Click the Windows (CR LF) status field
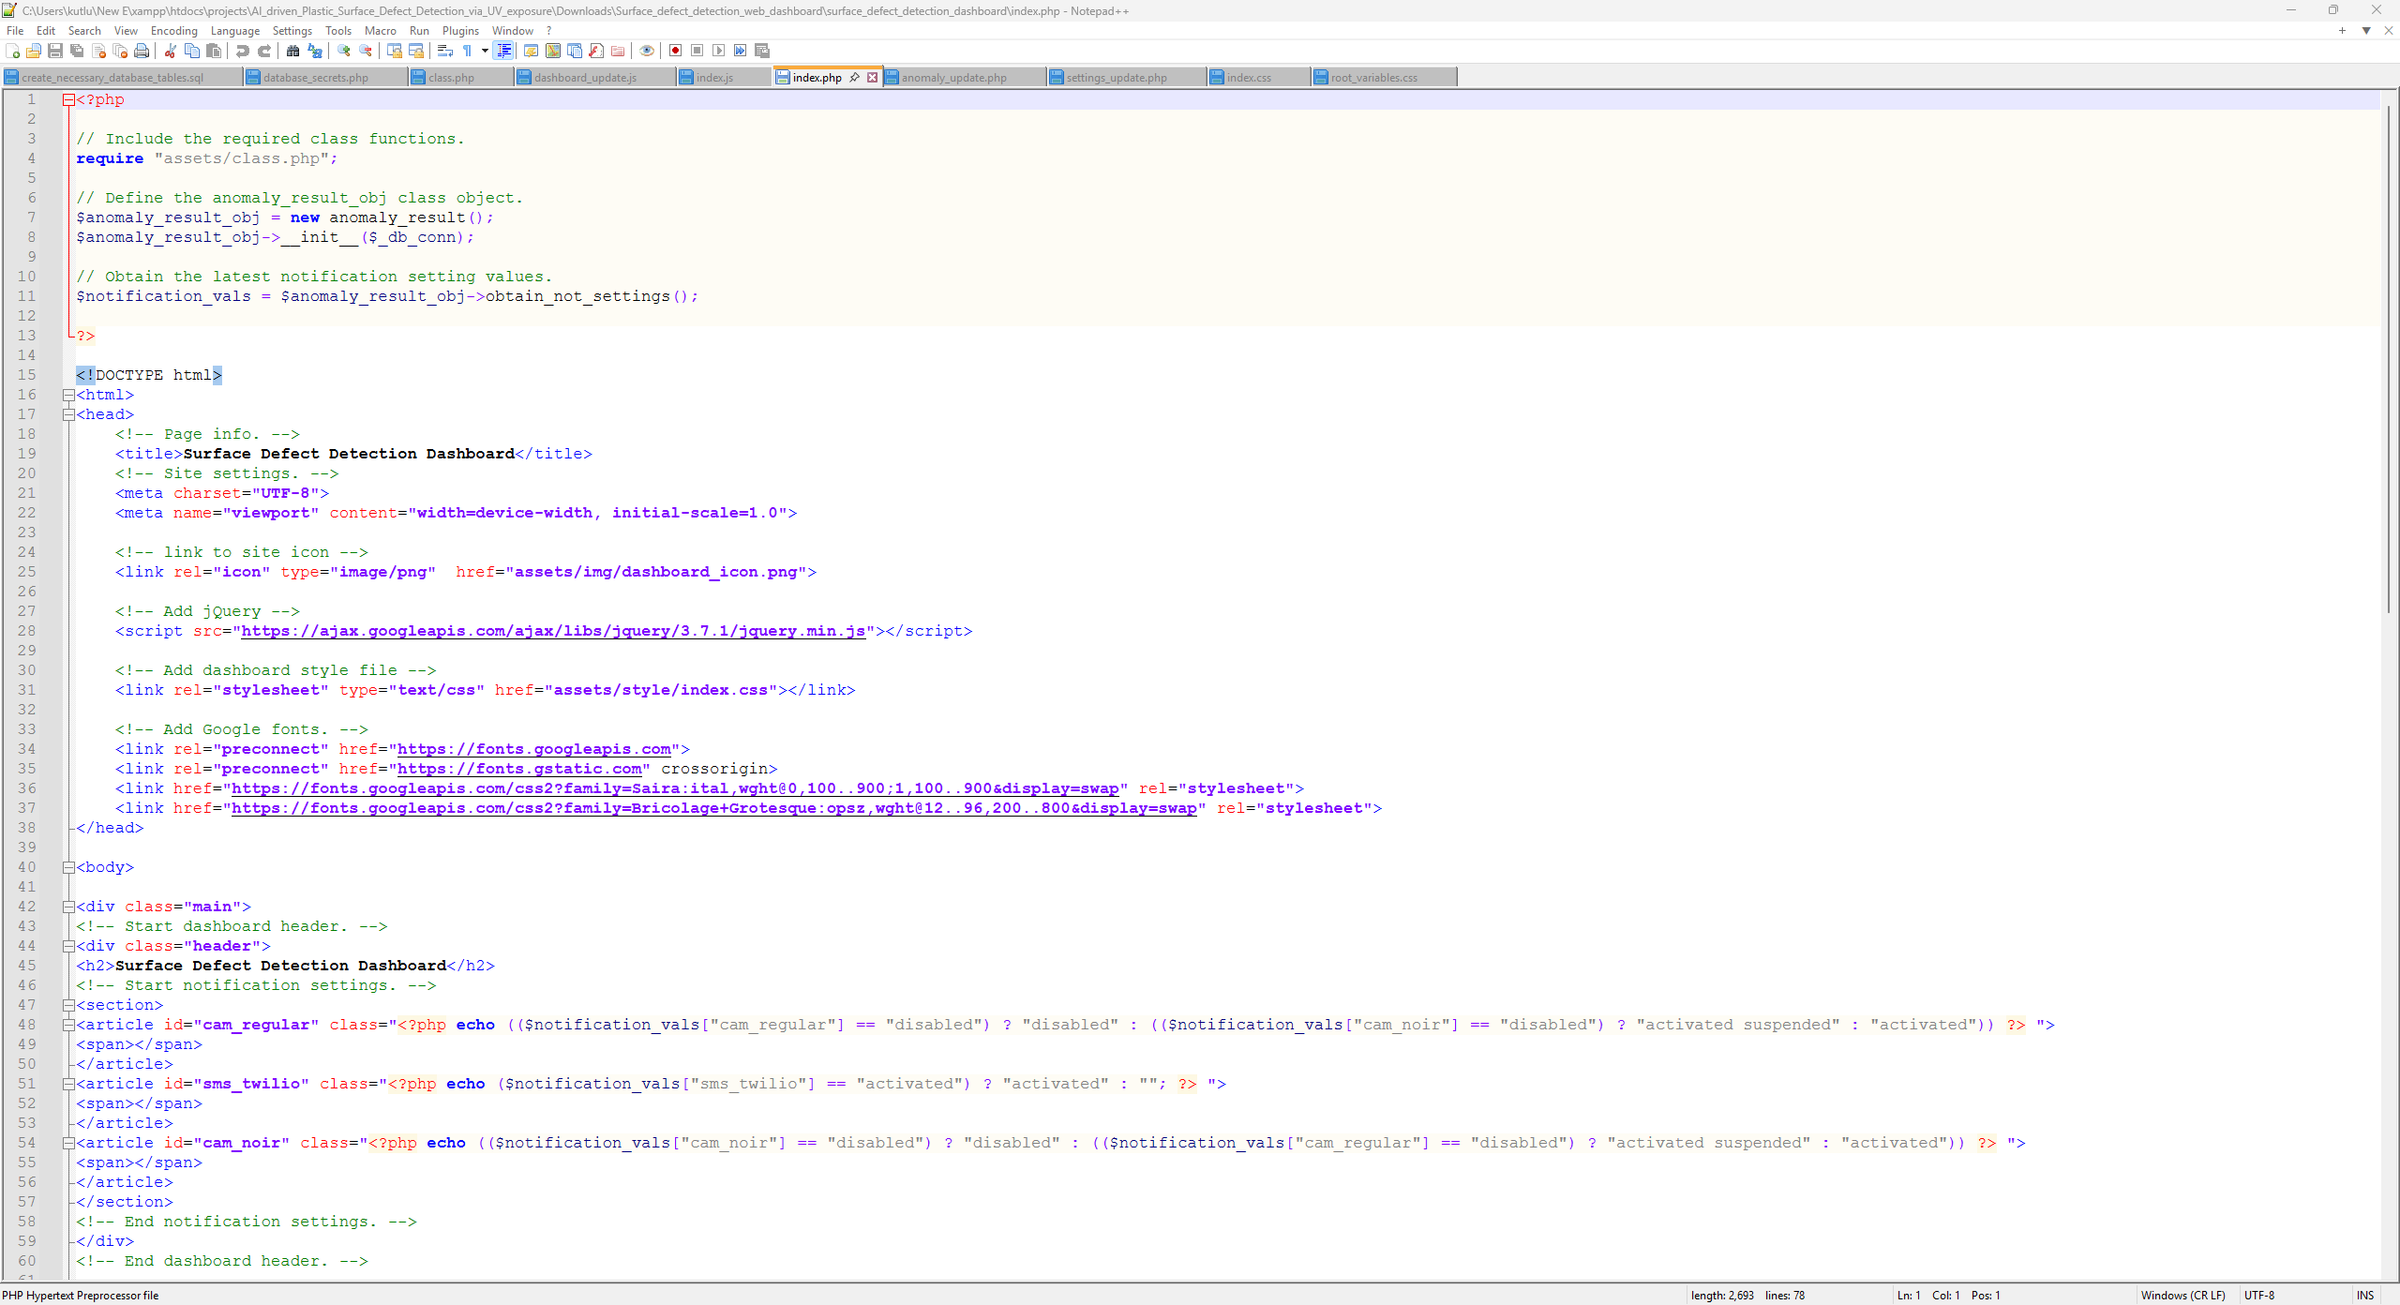Screen dimensions: 2400x1305 tap(2182, 1295)
